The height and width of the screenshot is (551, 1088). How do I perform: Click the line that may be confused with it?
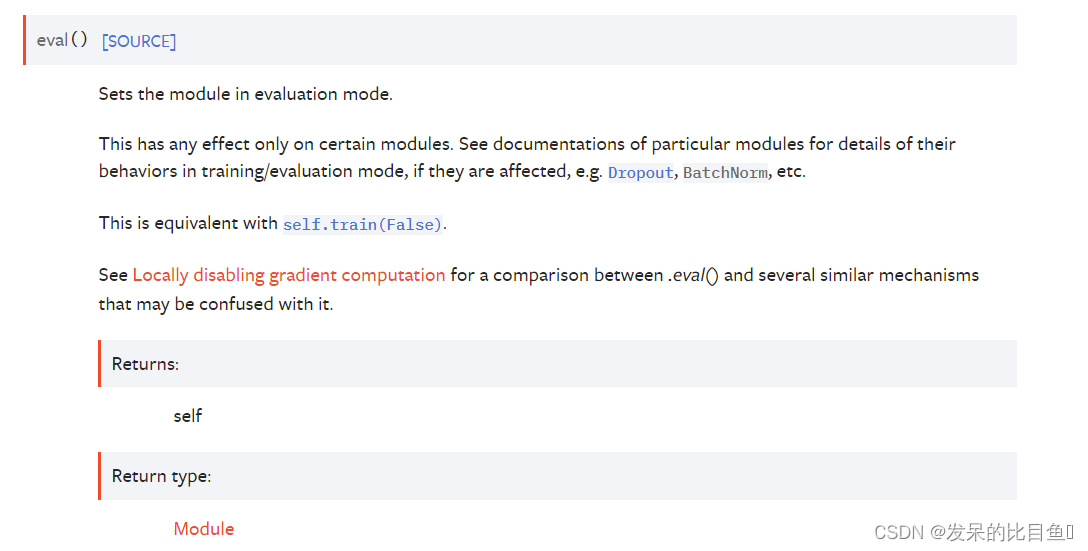pyautogui.click(x=216, y=304)
